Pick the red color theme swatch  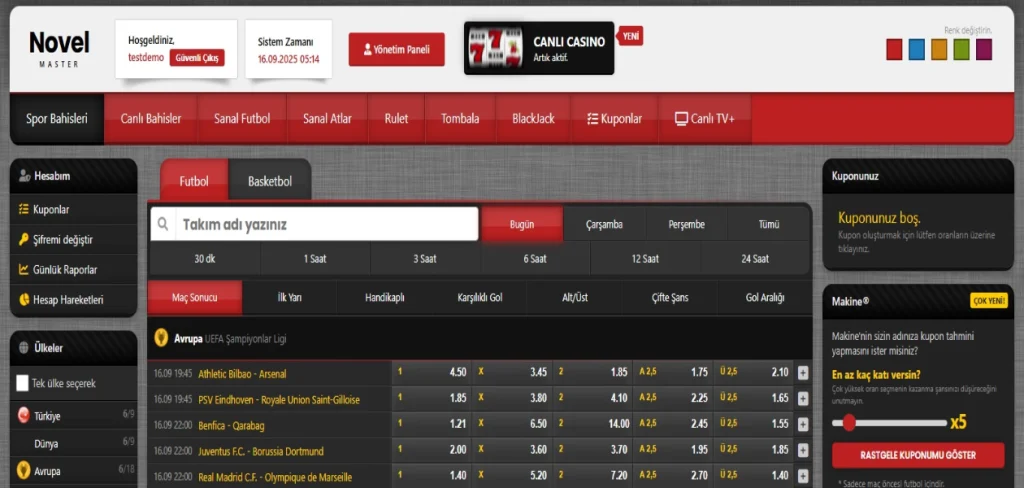pos(894,50)
